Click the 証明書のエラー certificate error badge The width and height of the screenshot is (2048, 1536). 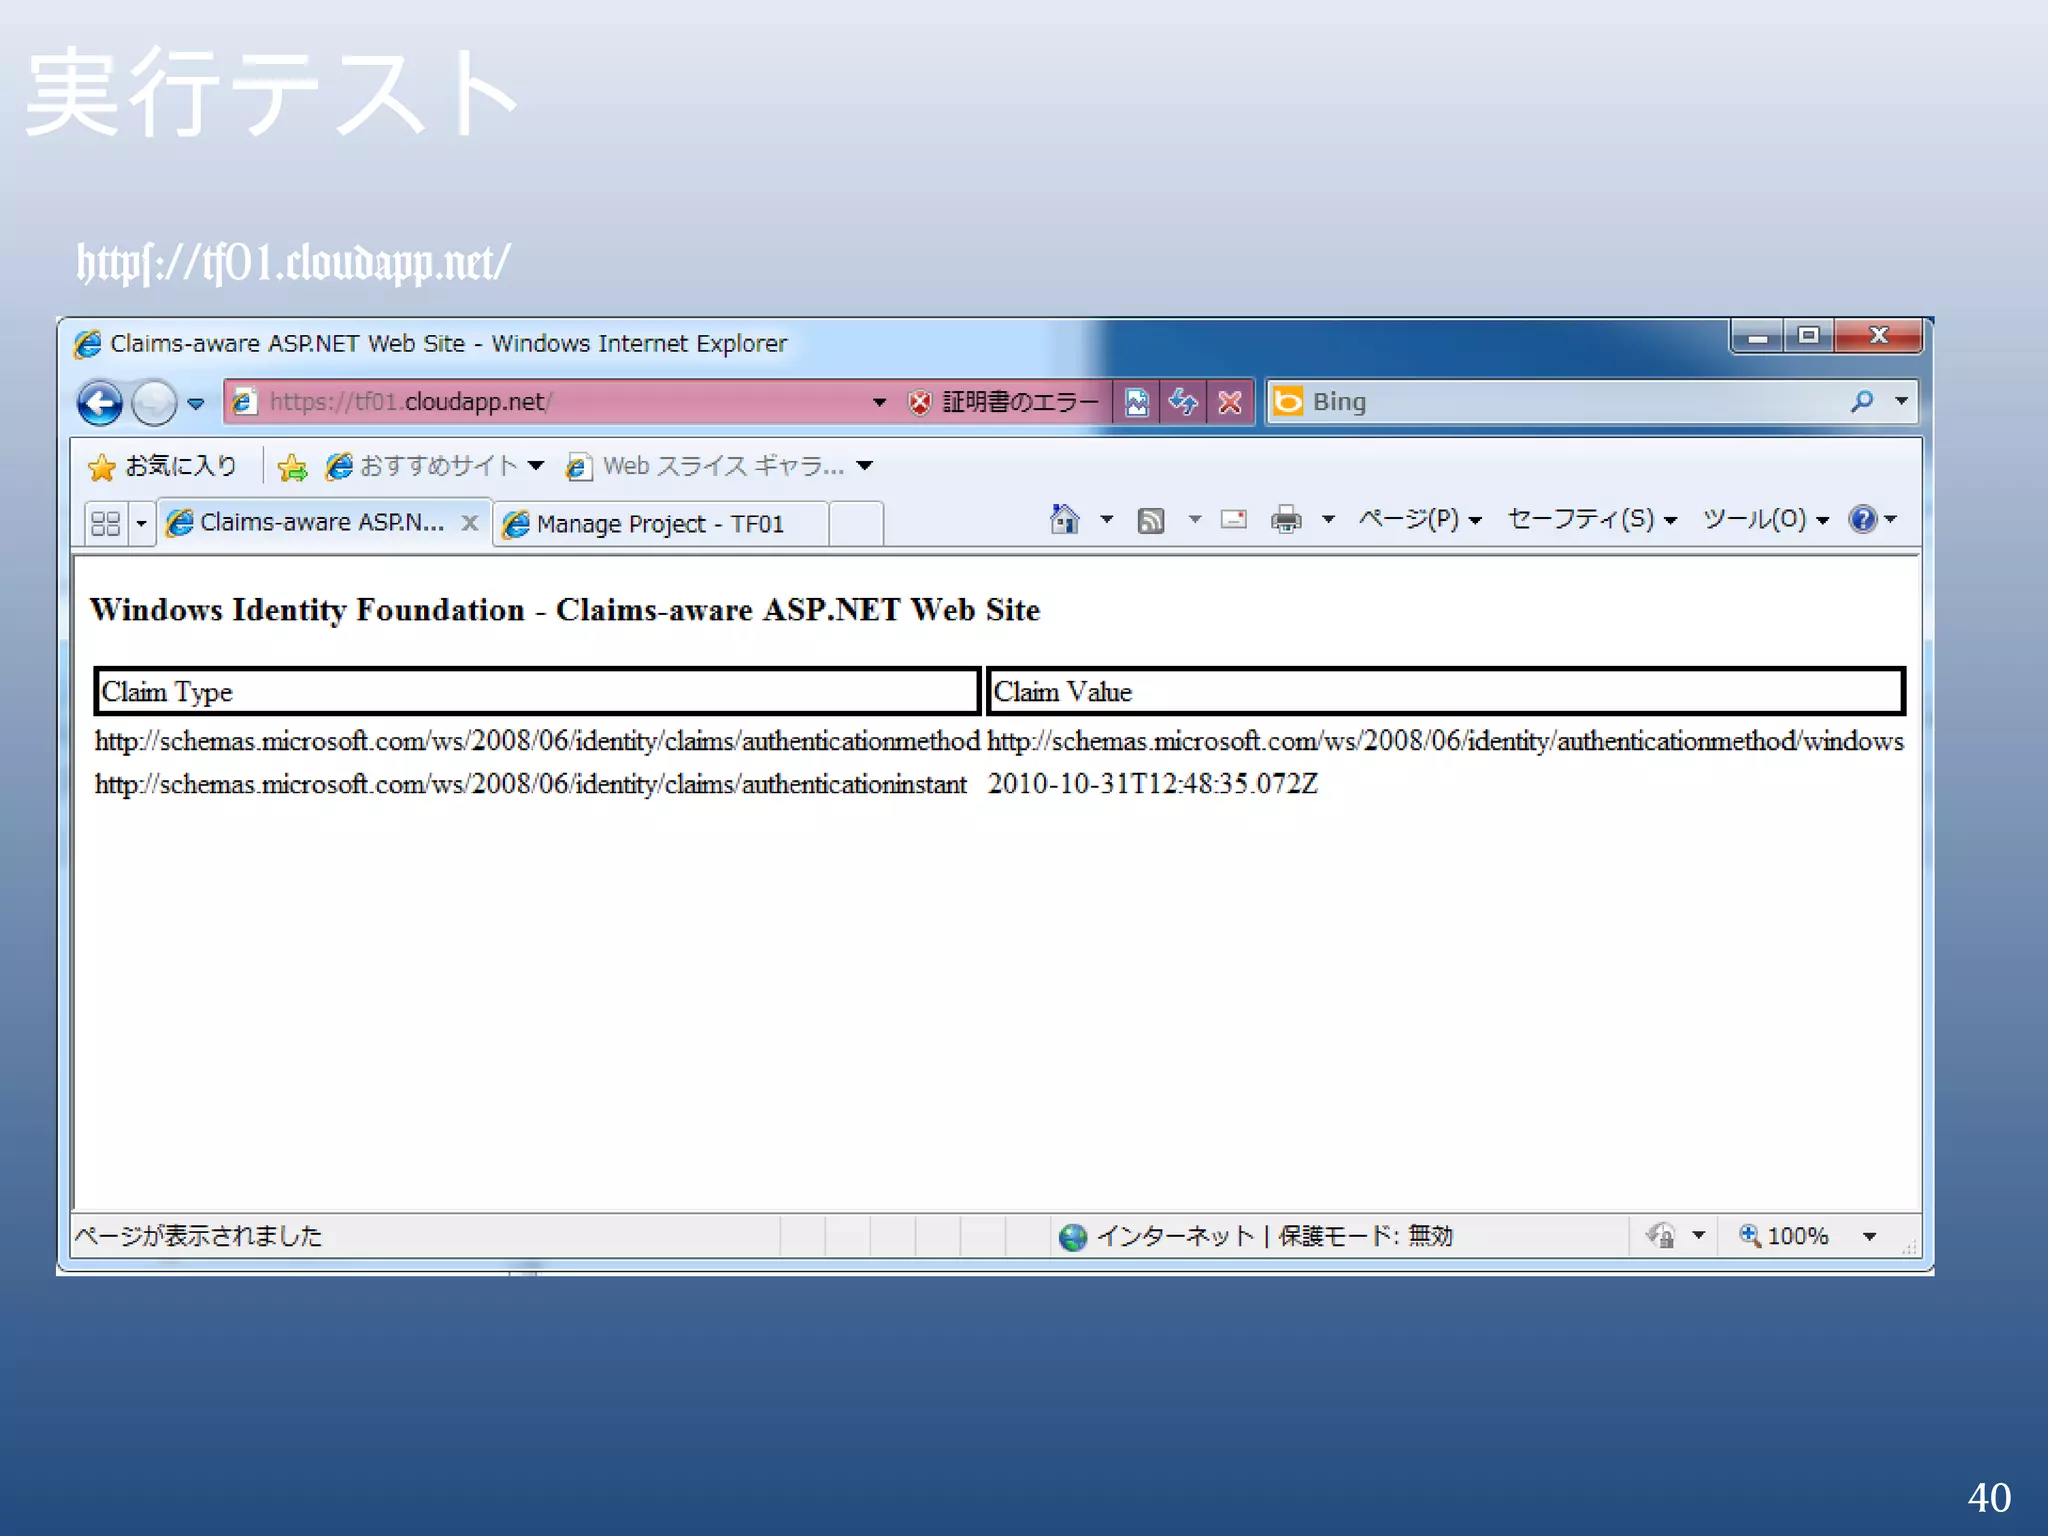click(1005, 402)
